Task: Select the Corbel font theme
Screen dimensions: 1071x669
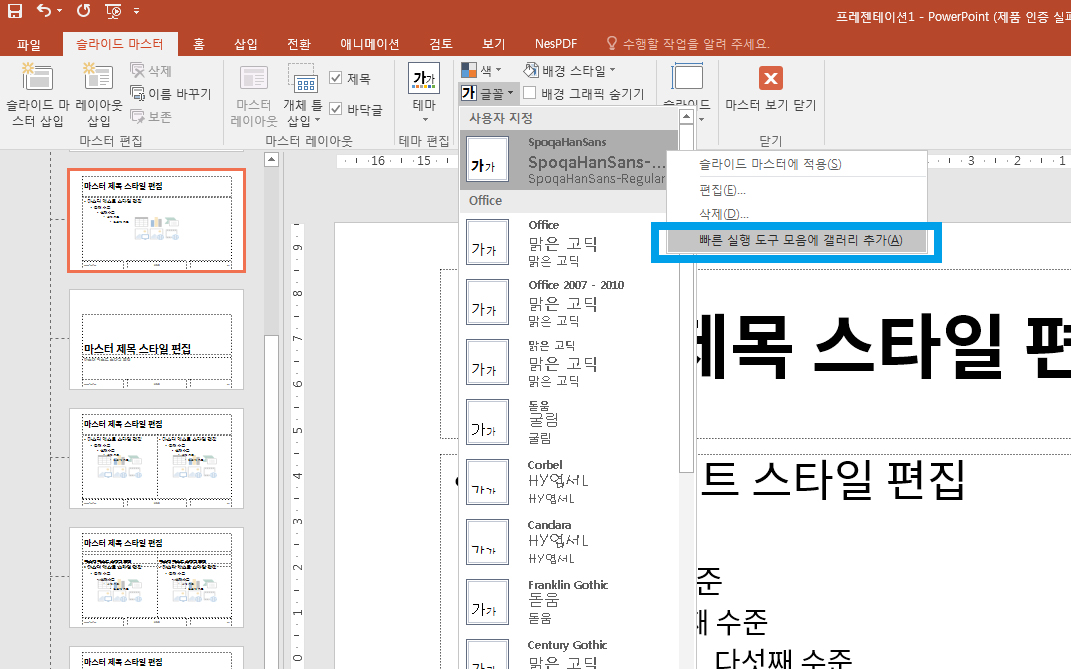Action: click(569, 482)
